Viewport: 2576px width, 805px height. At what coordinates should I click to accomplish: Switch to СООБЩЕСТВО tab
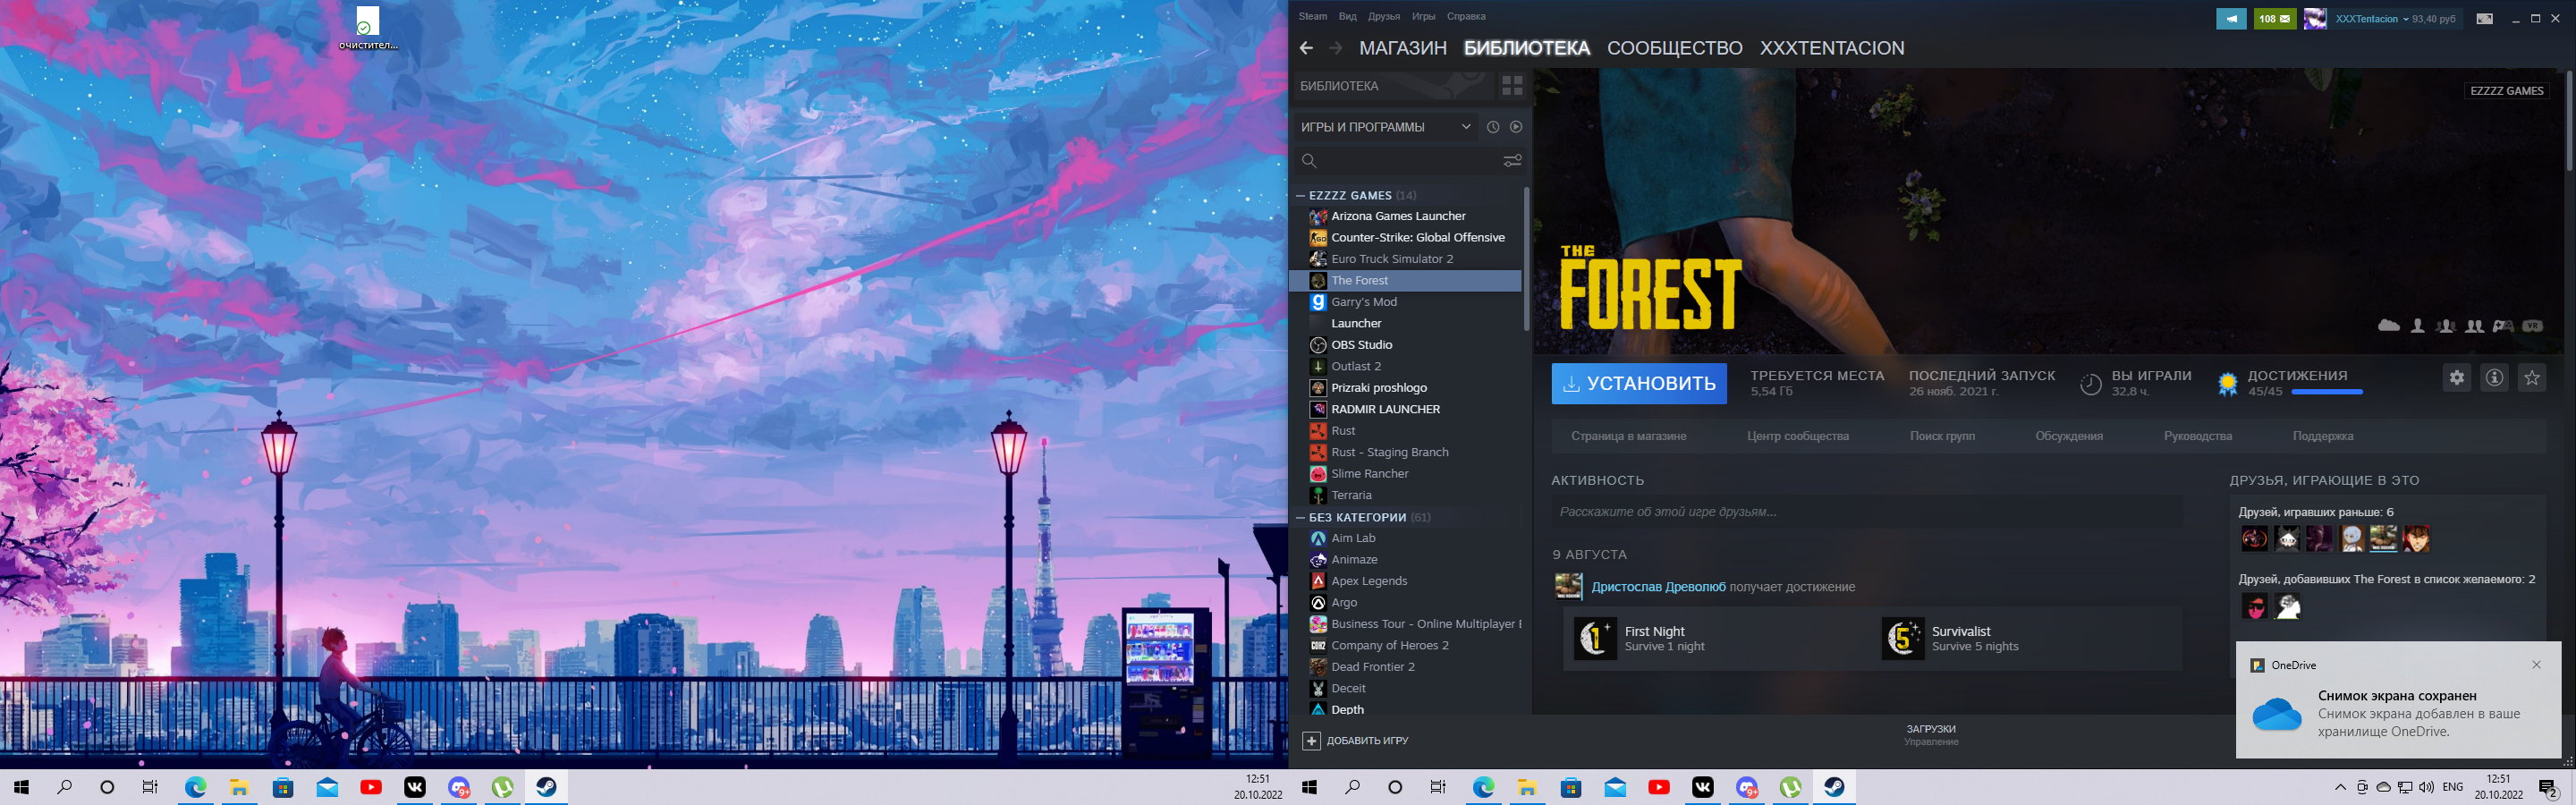click(x=1674, y=48)
